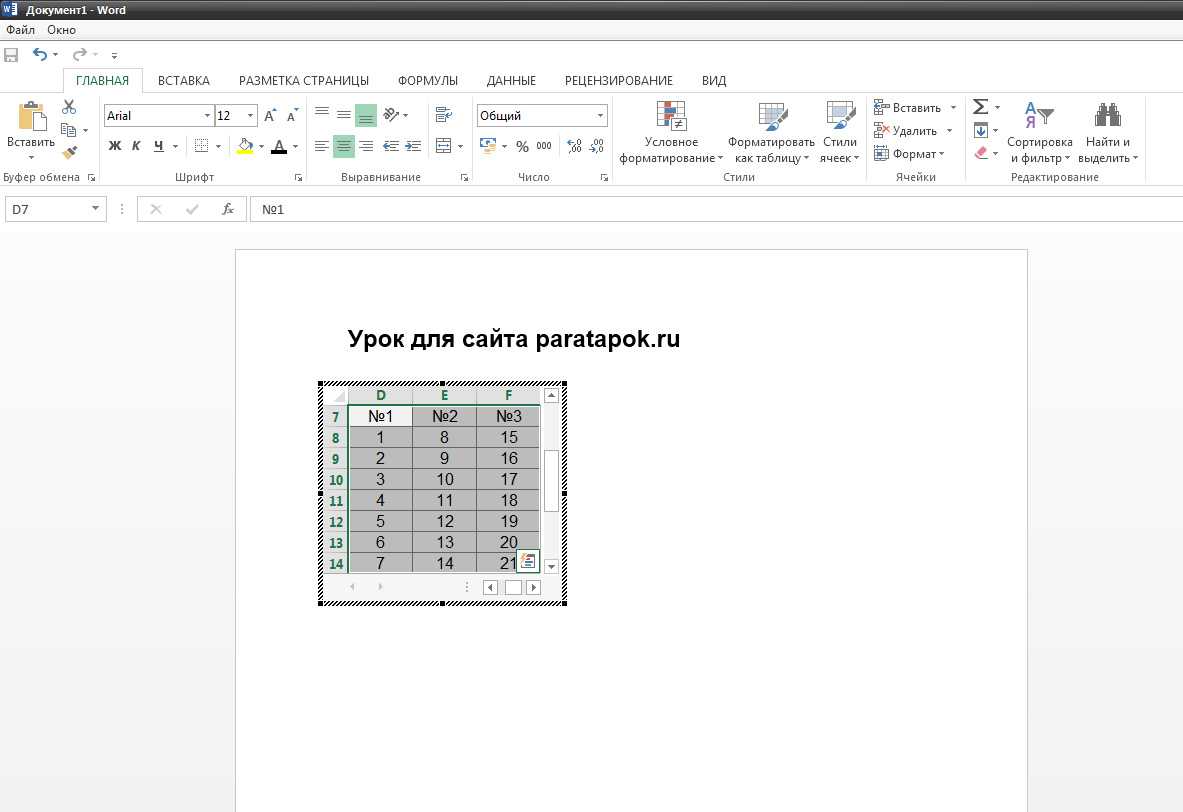Open the Общий number format dropdown
The width and height of the screenshot is (1183, 812).
coord(601,115)
